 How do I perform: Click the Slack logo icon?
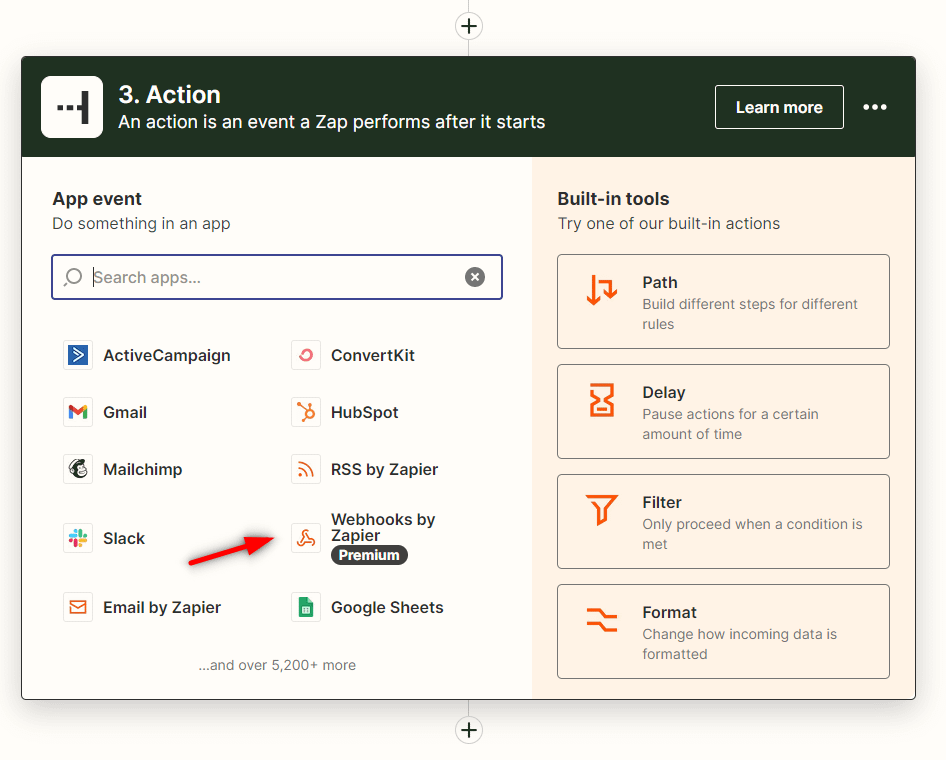coord(78,538)
